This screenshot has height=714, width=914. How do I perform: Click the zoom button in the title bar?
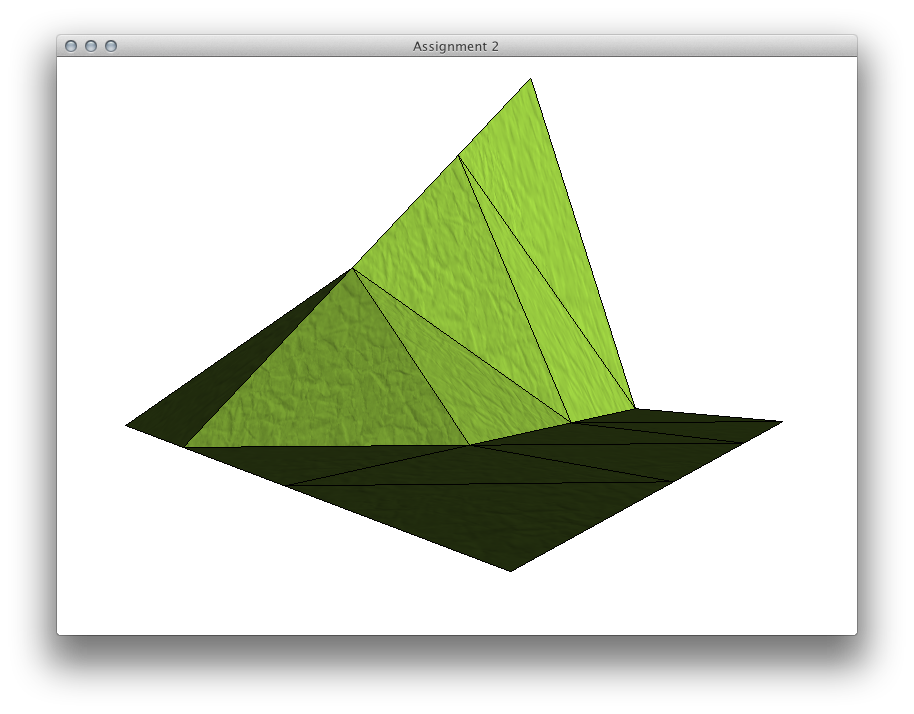click(x=111, y=46)
